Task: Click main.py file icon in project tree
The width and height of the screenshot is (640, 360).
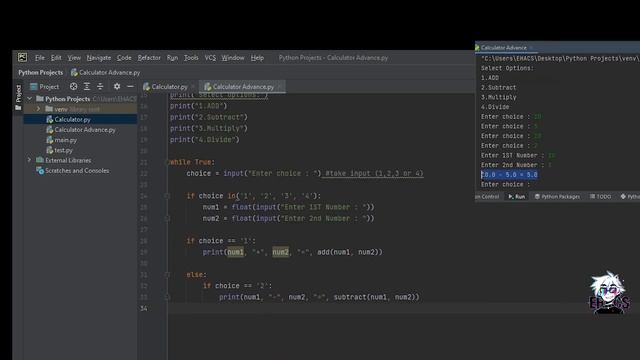Action: (50, 140)
